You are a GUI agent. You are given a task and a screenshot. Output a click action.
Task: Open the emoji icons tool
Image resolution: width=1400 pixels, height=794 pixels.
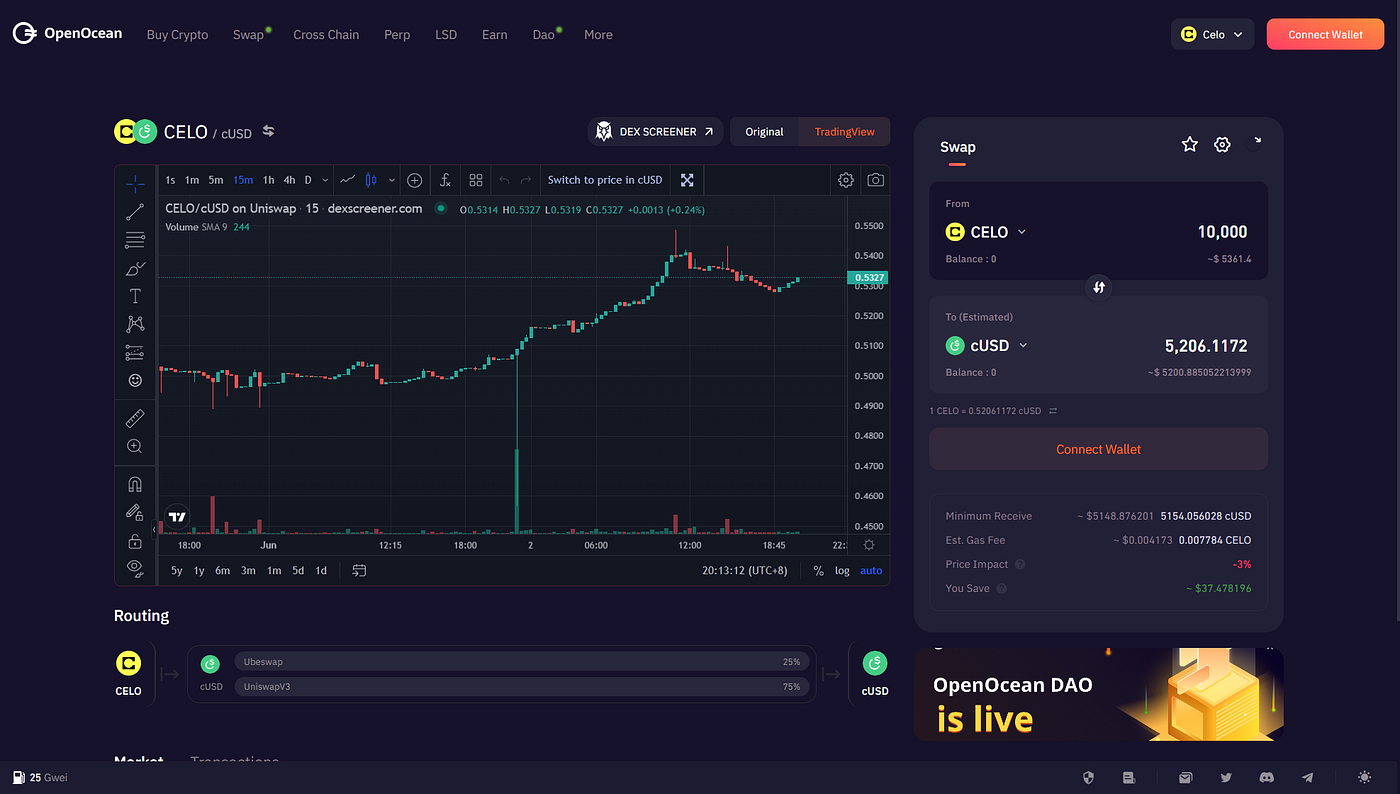pos(135,380)
